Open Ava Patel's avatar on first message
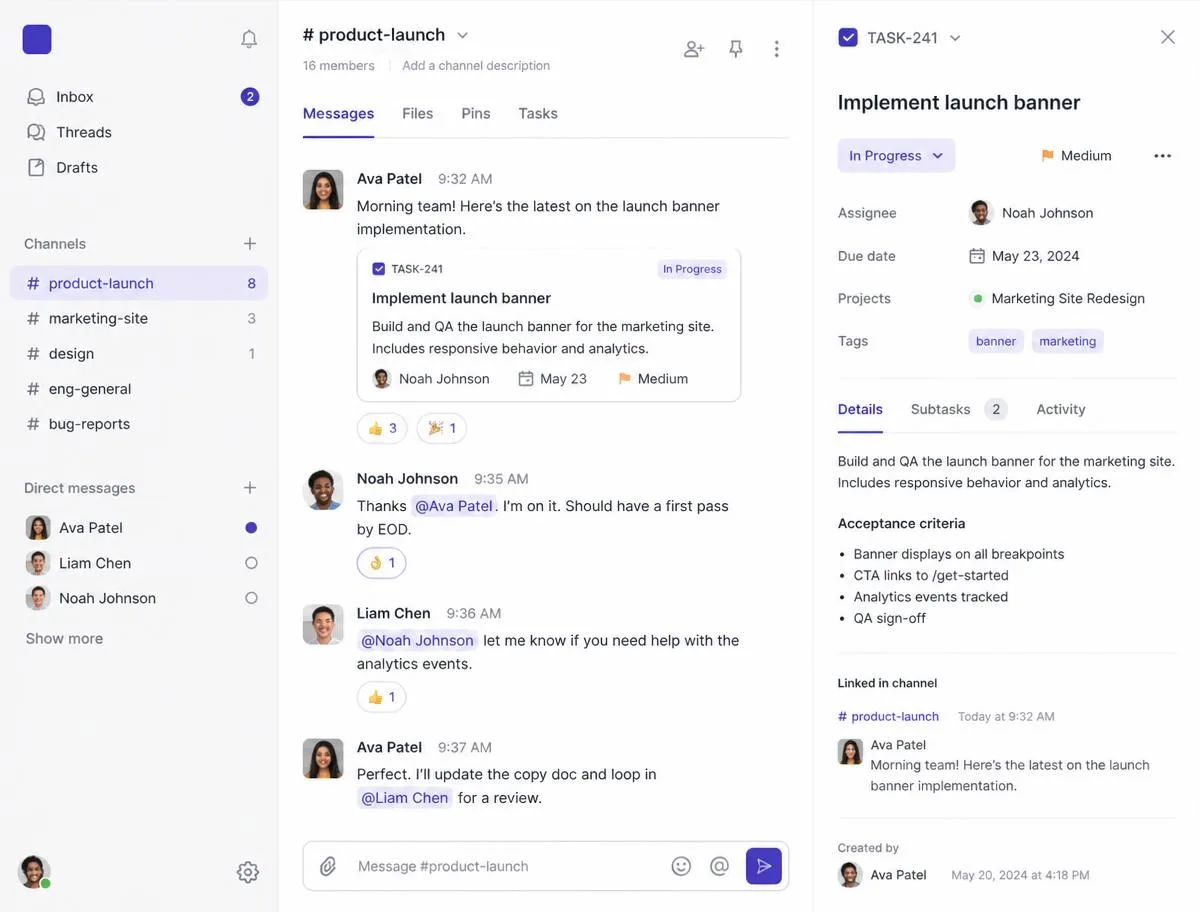 [323, 190]
